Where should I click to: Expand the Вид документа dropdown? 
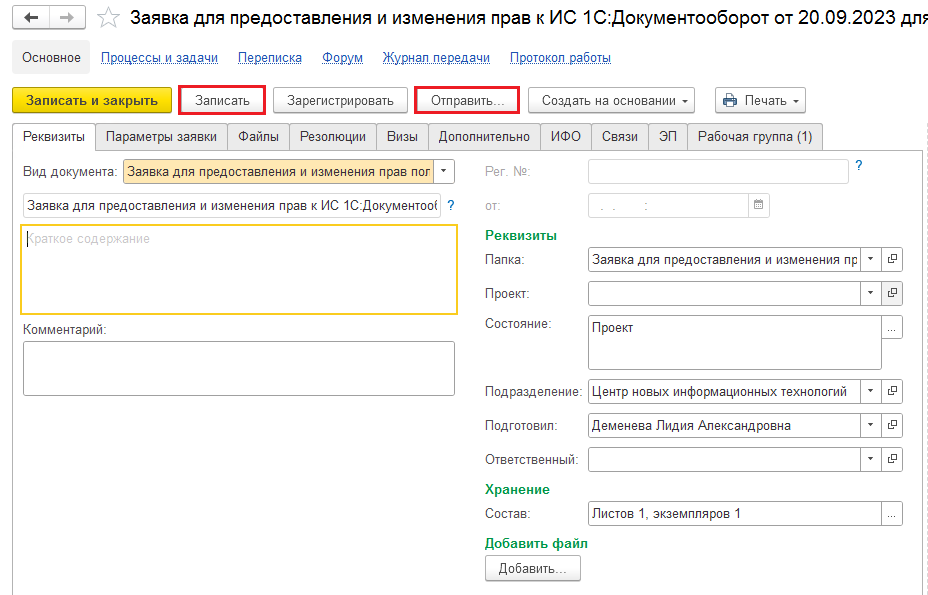444,172
